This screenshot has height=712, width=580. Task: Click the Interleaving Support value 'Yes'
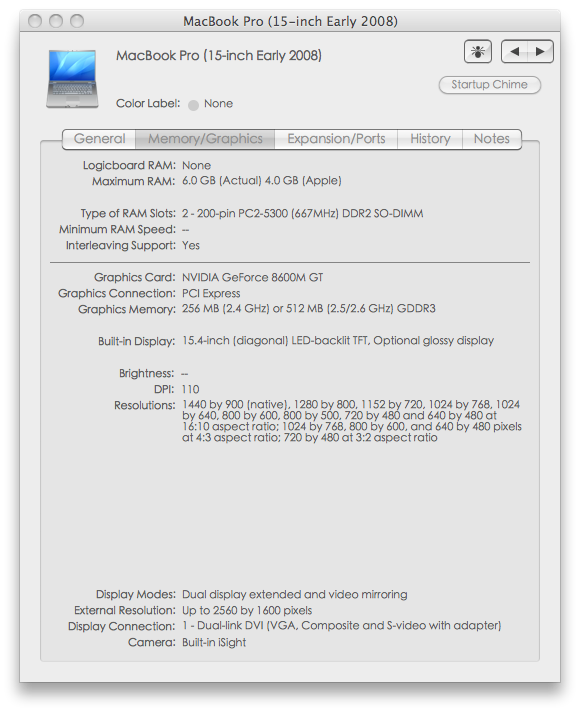click(191, 245)
